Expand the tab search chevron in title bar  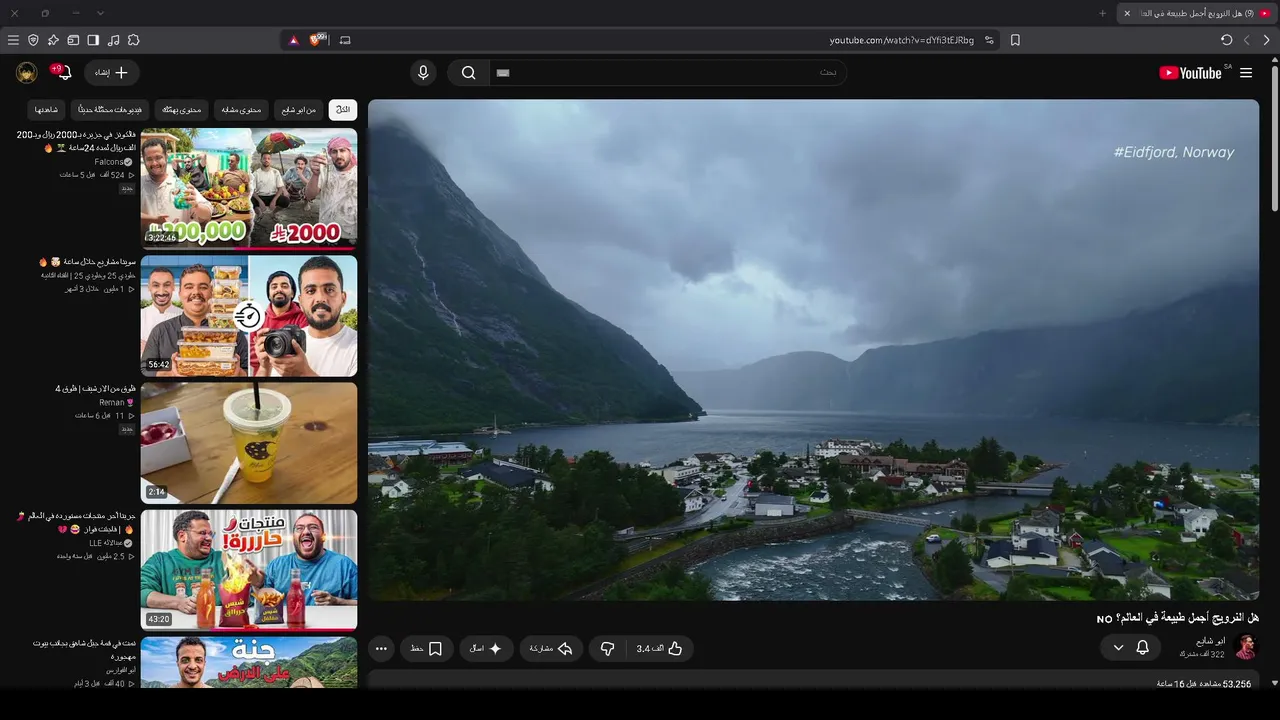pyautogui.click(x=100, y=13)
